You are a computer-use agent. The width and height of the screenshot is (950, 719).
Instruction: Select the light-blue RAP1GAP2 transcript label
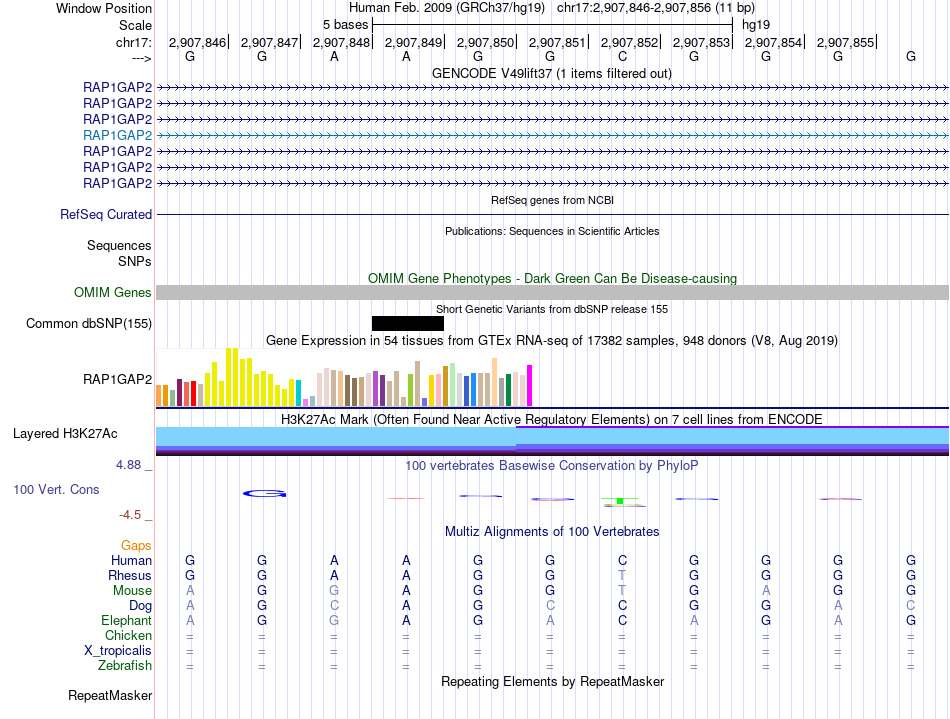click(118, 135)
